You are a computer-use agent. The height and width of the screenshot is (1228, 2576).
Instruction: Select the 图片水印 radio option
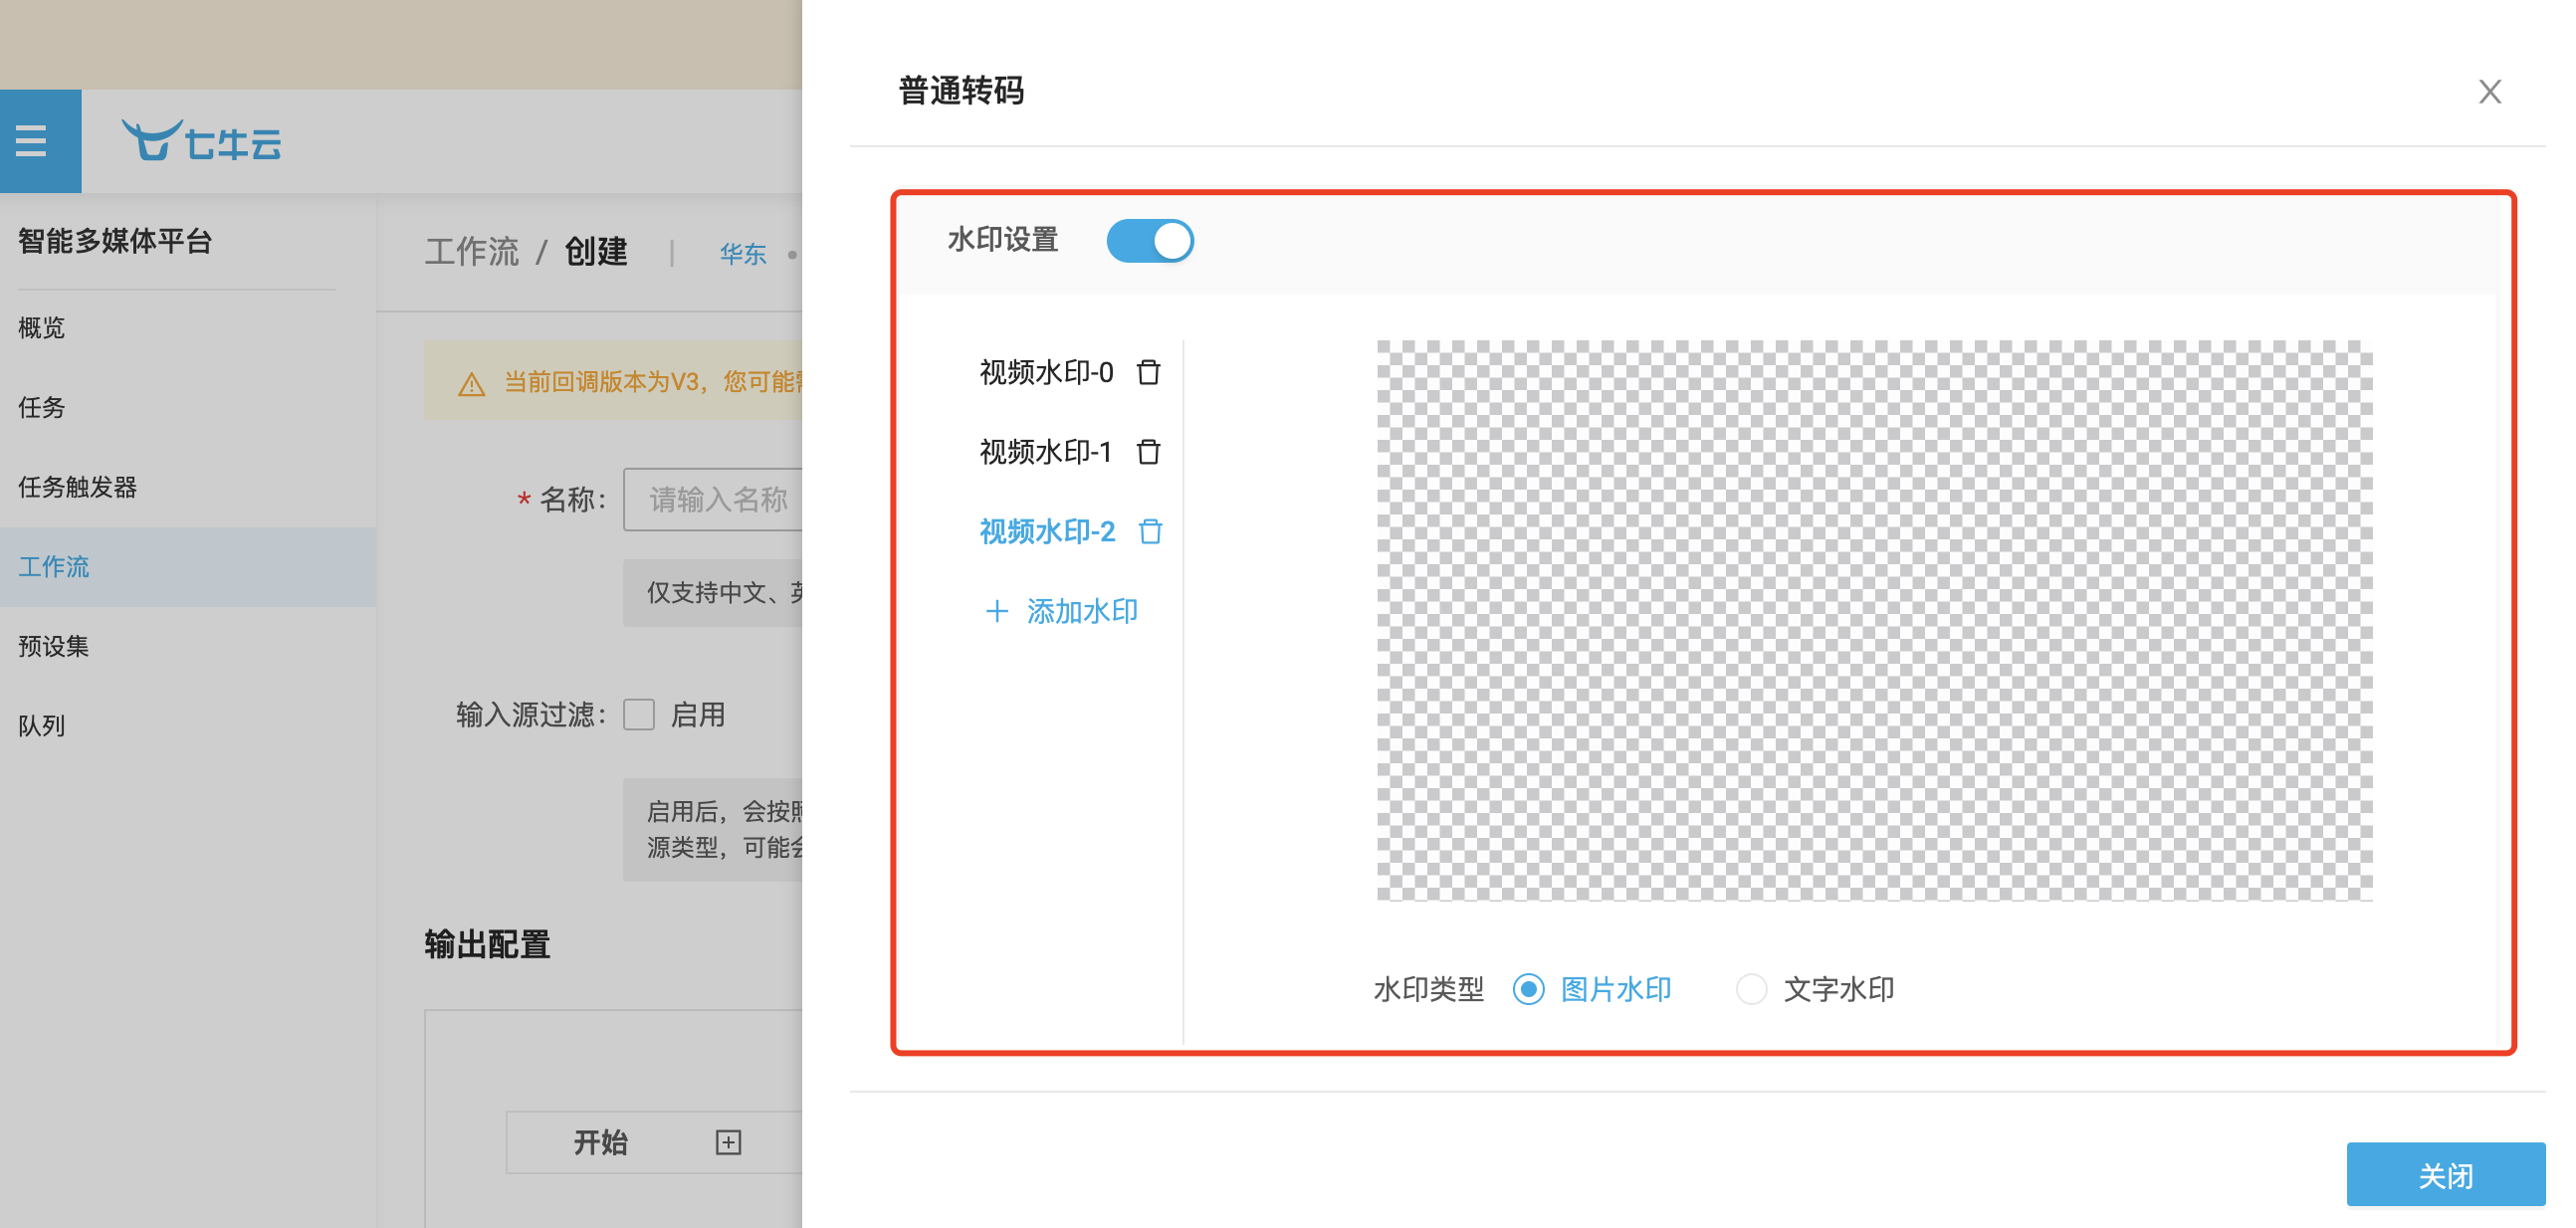pyautogui.click(x=1528, y=989)
